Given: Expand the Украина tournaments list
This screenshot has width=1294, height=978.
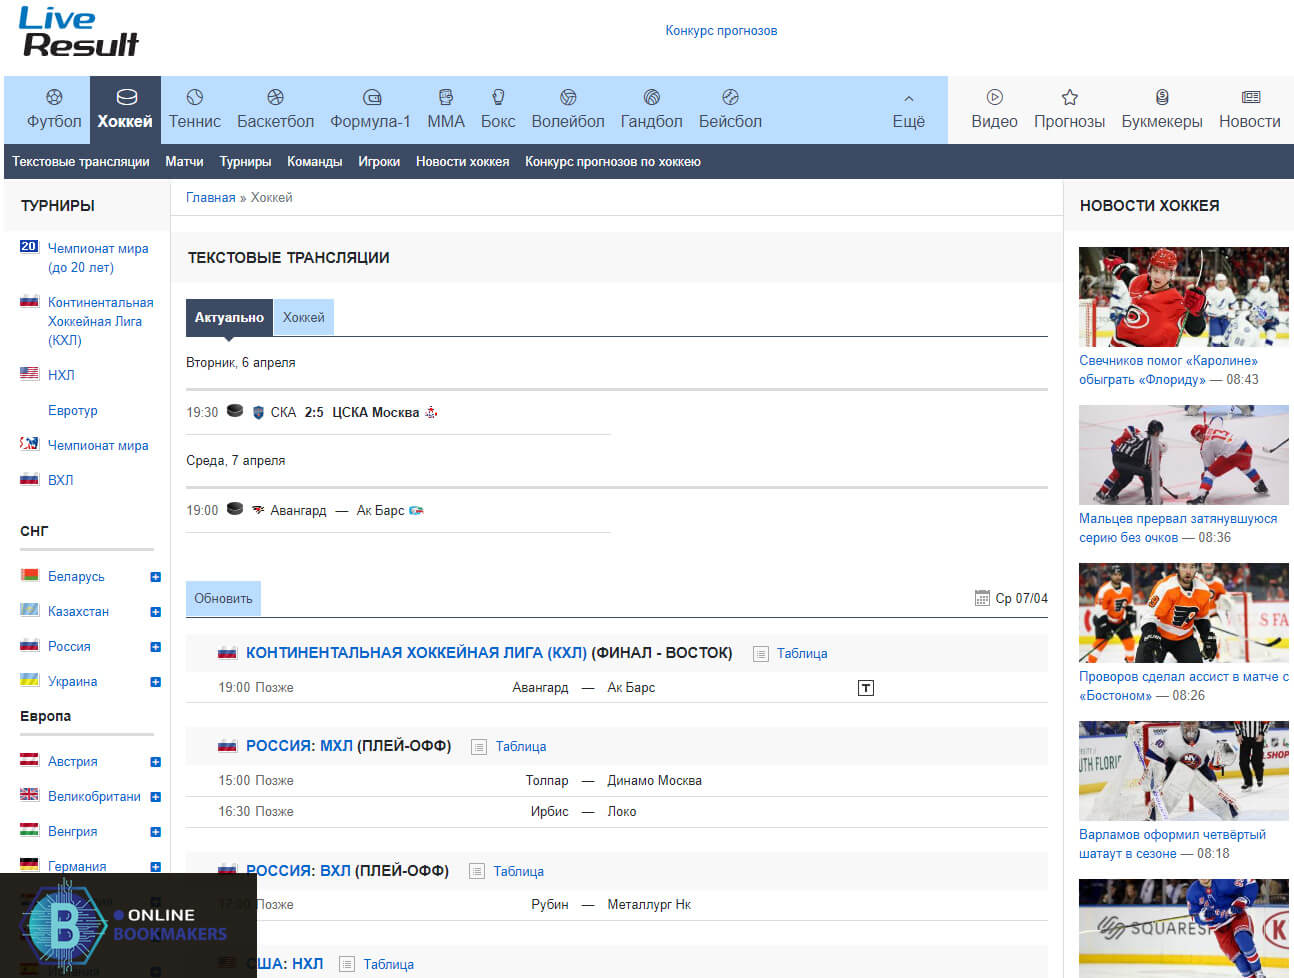Looking at the screenshot, I should coord(155,682).
